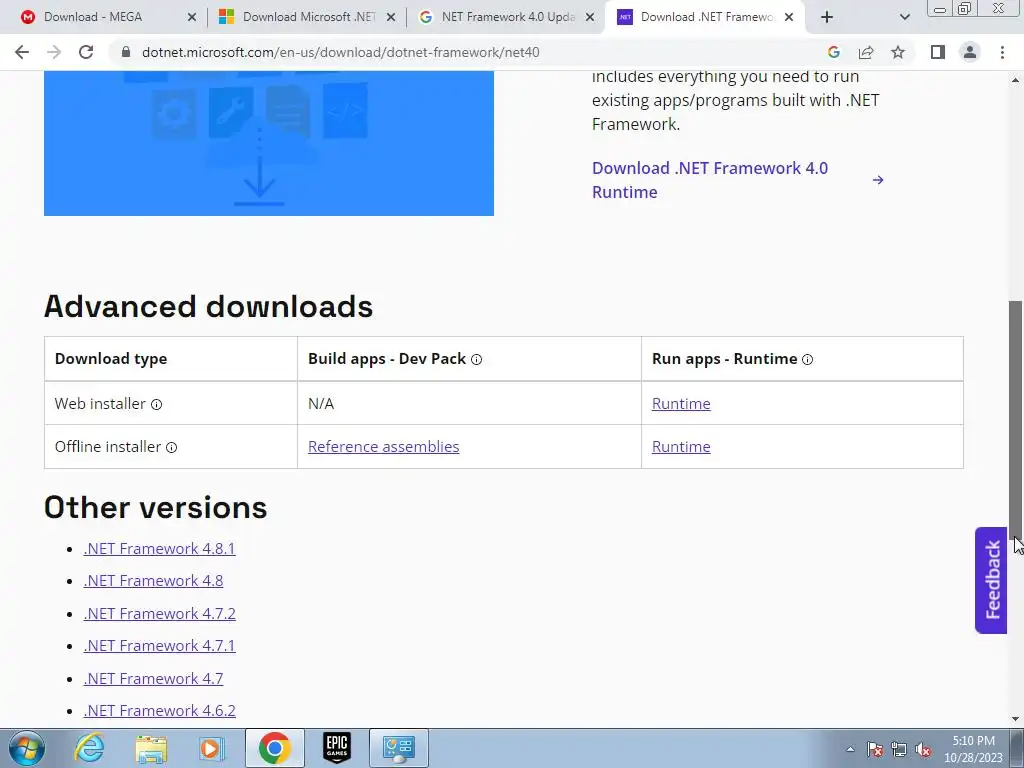This screenshot has height=768, width=1024.
Task: Click the scrollbar up arrow
Action: pos(1016,80)
